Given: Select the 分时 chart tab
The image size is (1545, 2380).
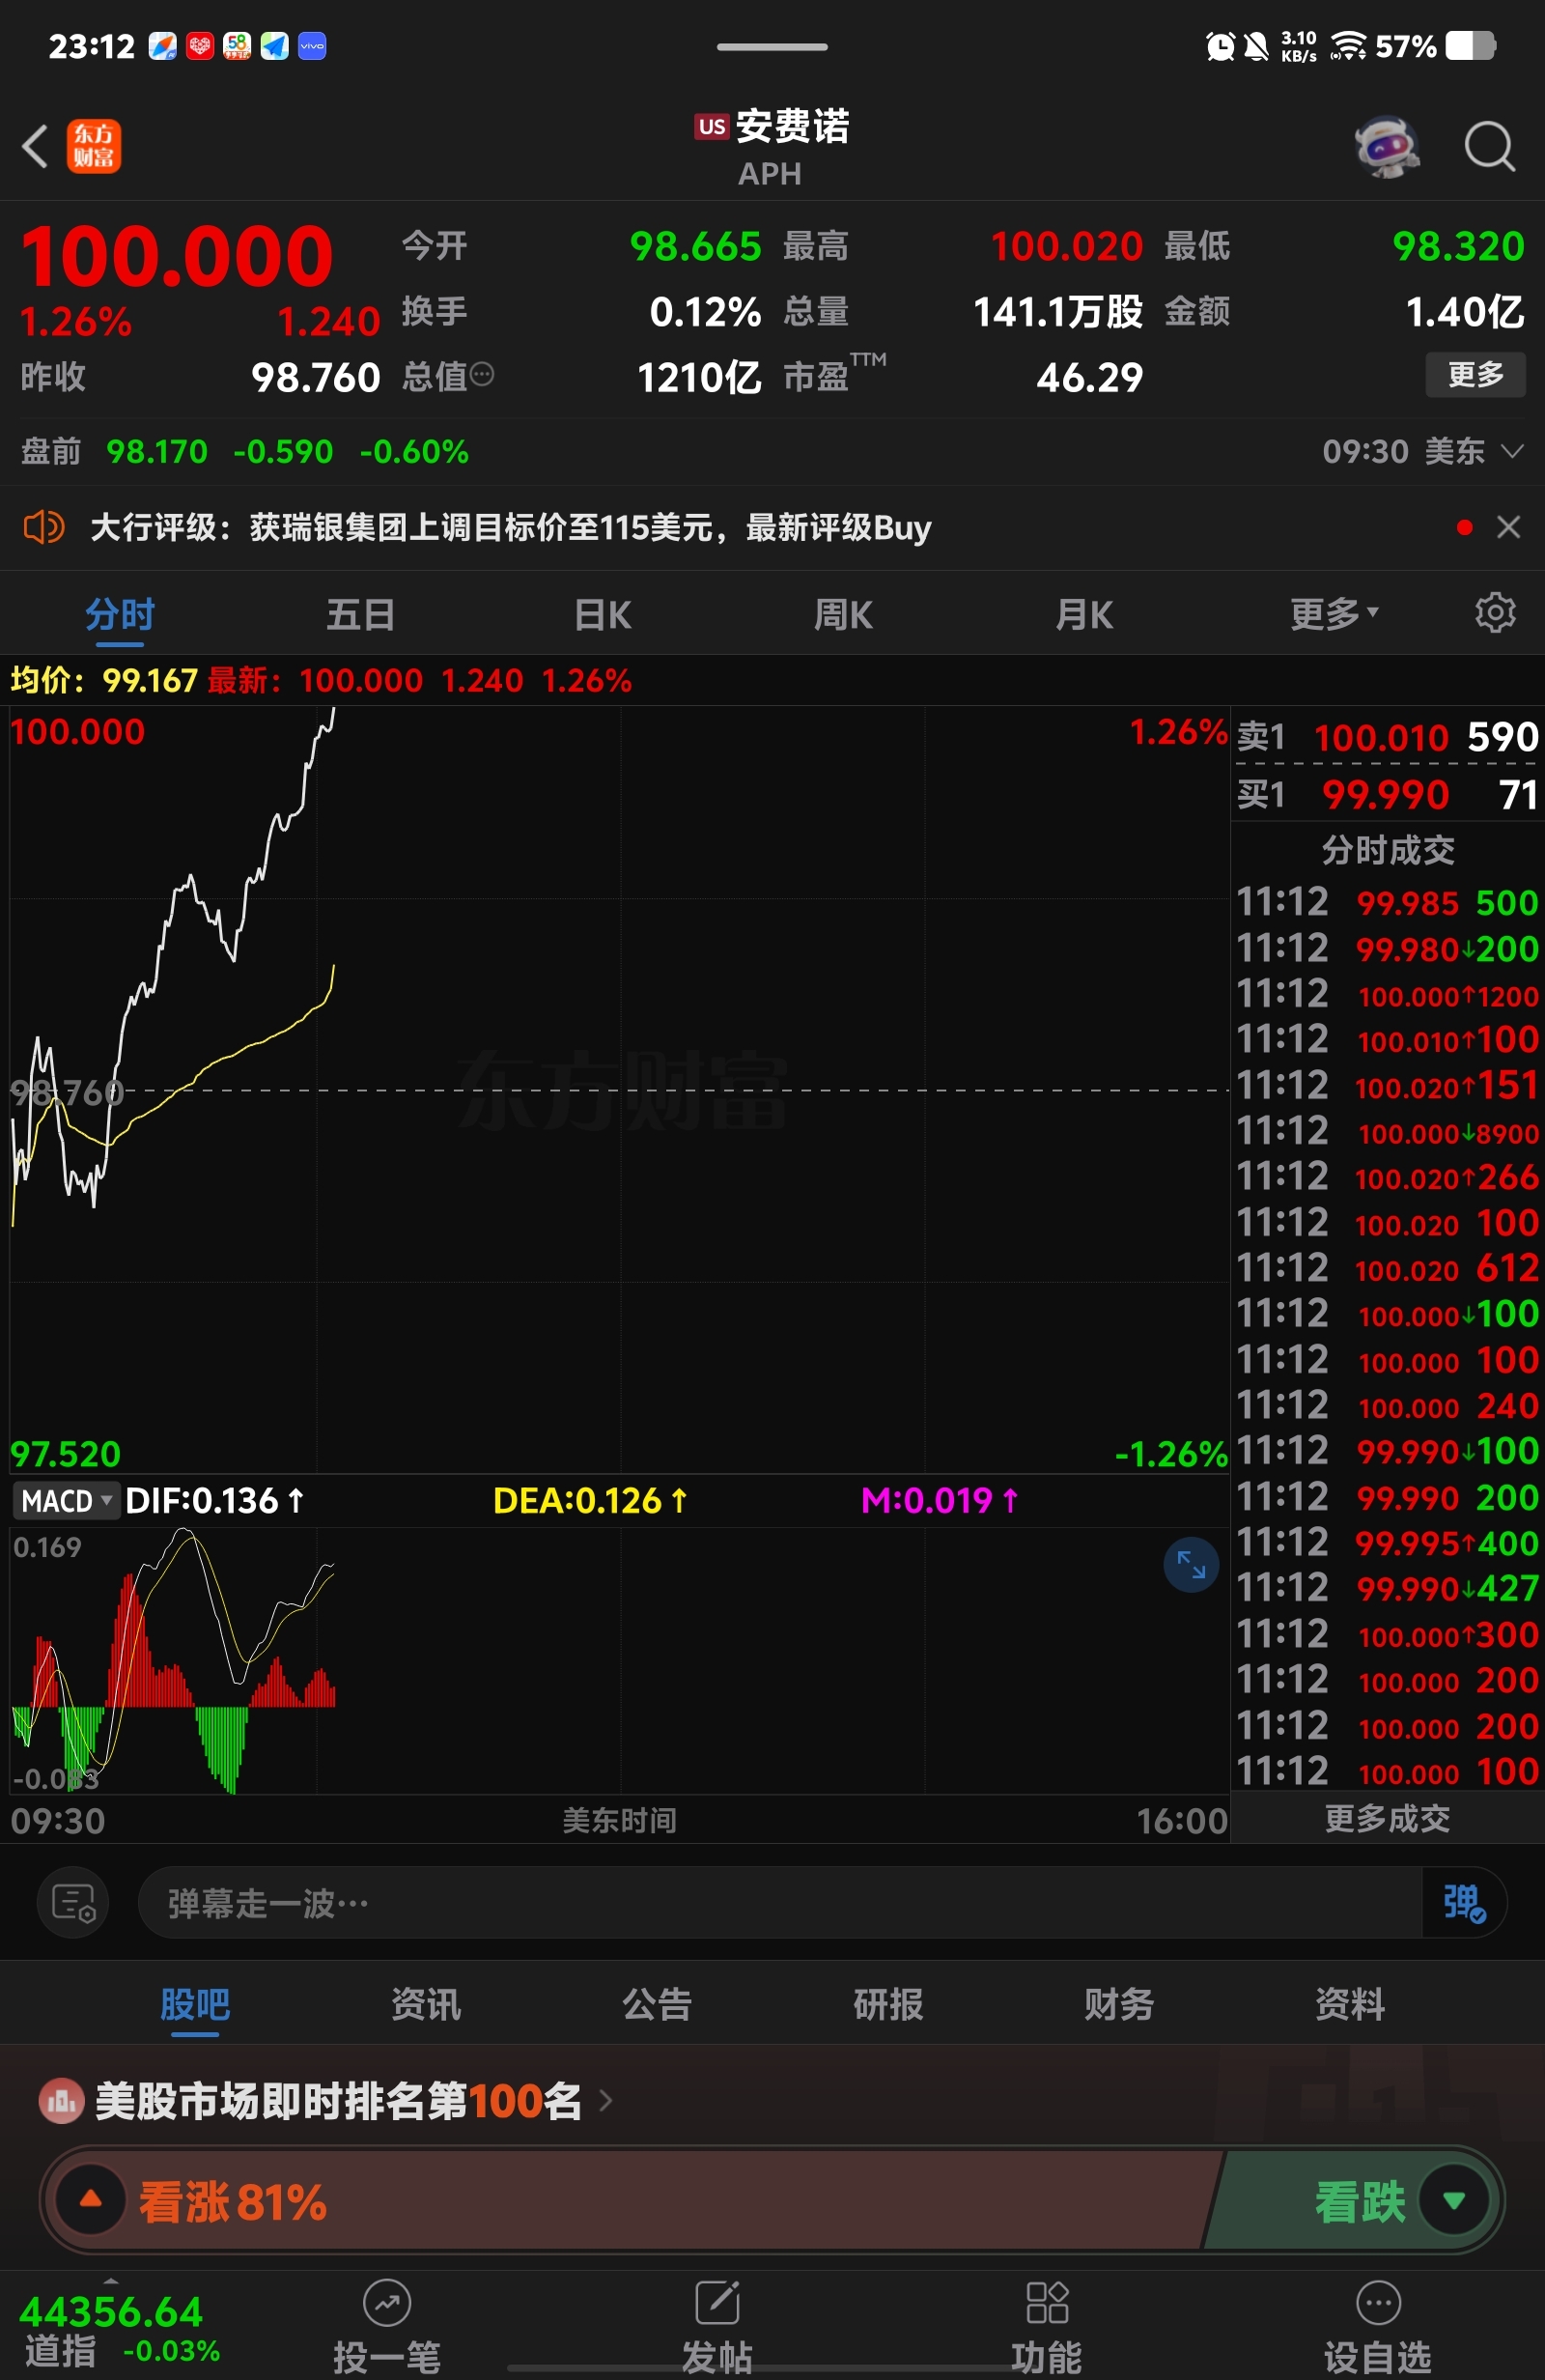Looking at the screenshot, I should pos(120,614).
